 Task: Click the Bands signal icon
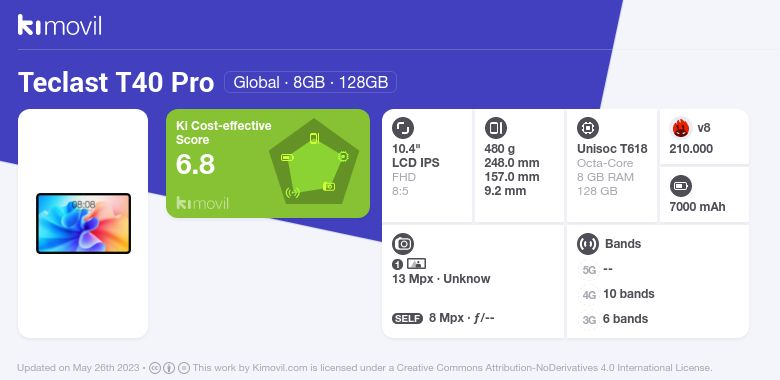[588, 244]
